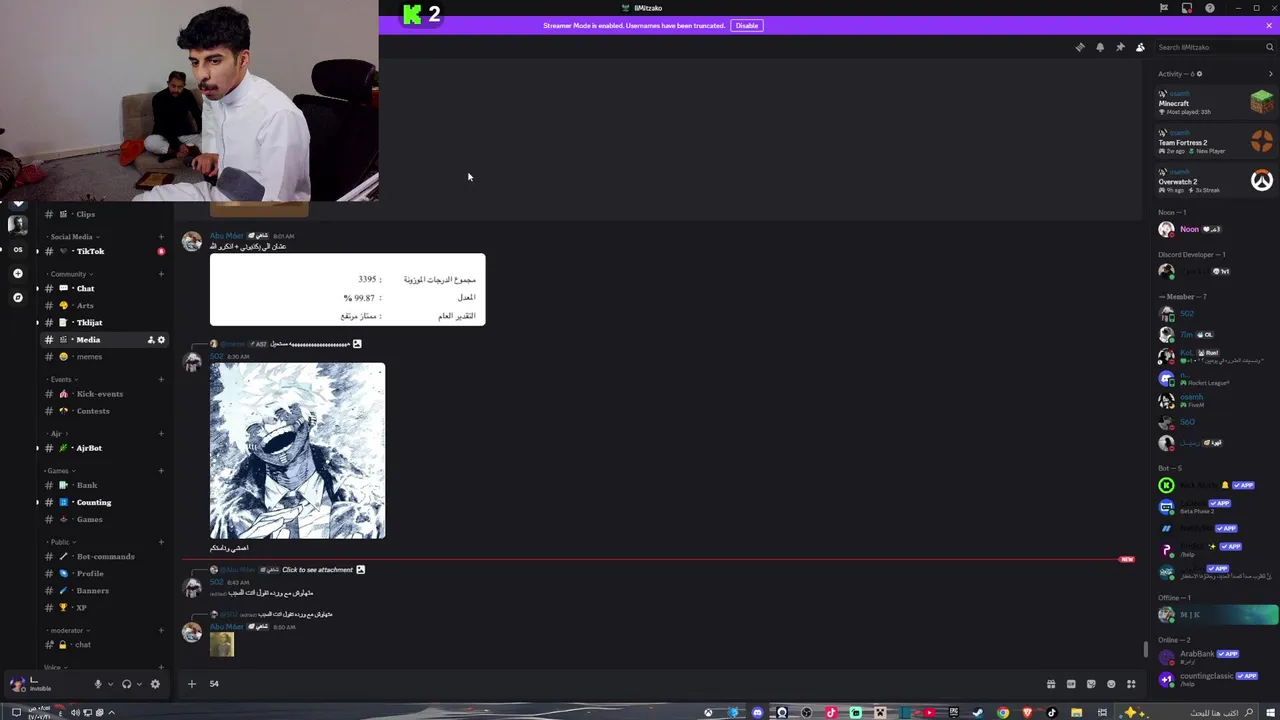
Task: Collapse the moderator category
Action: pyautogui.click(x=67, y=630)
